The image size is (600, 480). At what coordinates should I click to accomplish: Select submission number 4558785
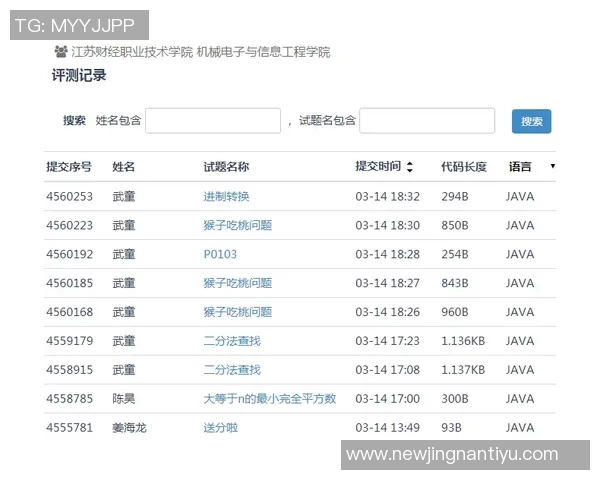[x=69, y=398]
